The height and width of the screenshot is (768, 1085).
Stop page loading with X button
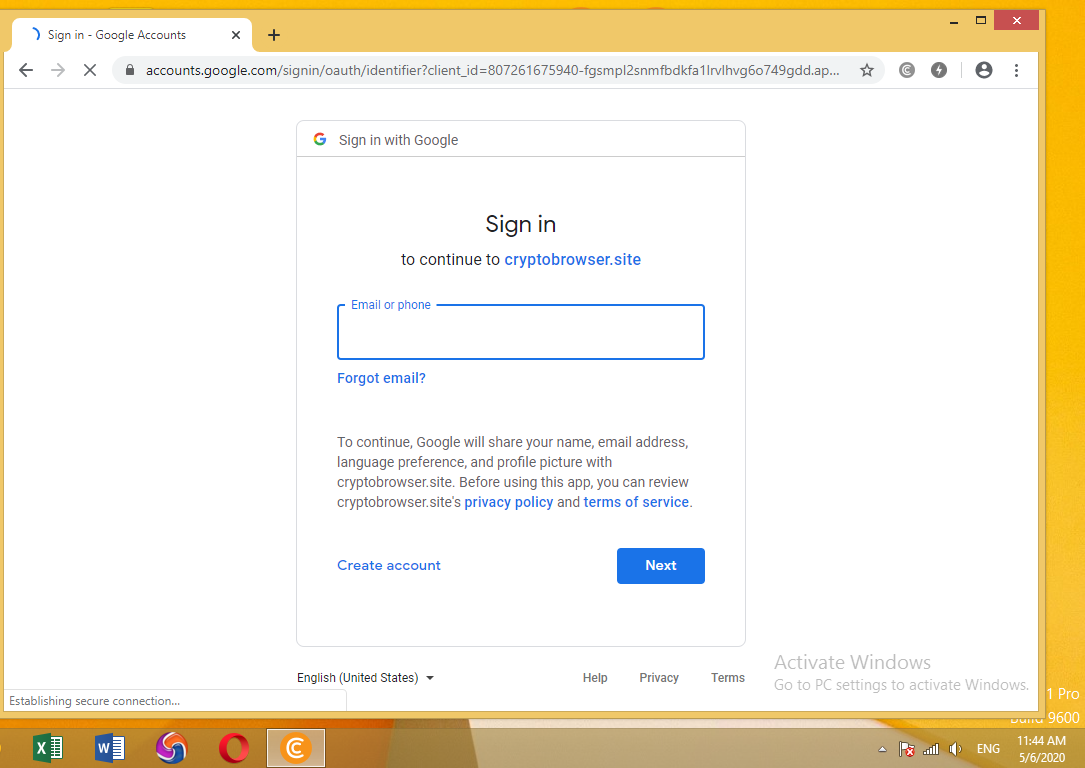[x=89, y=70]
